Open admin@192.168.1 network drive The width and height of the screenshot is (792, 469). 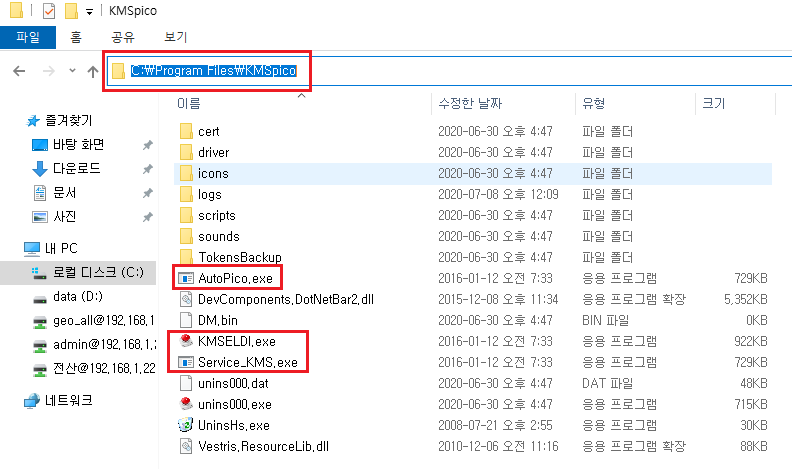(x=105, y=344)
